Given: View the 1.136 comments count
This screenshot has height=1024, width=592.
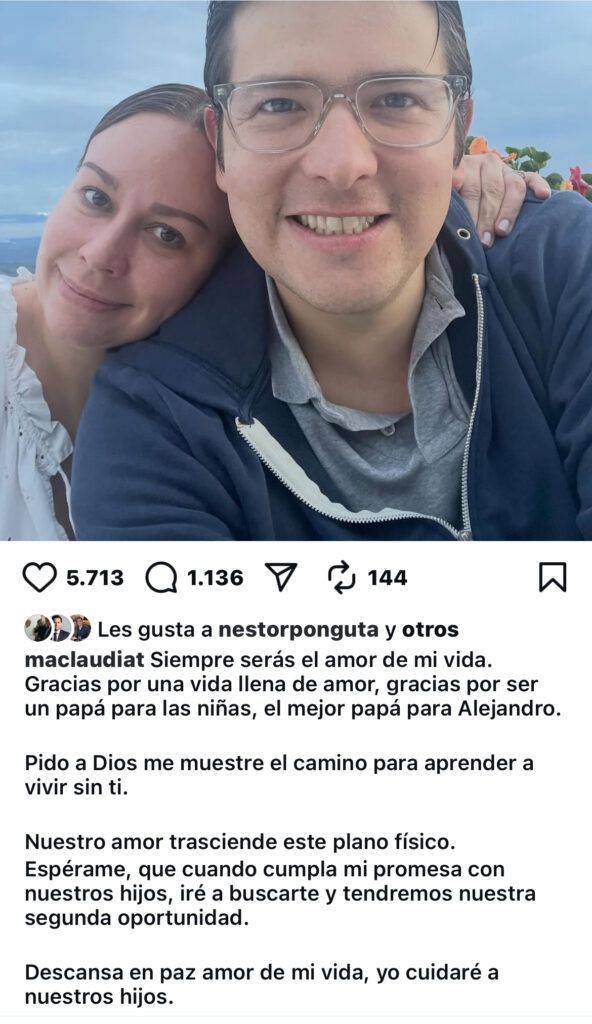Looking at the screenshot, I should tap(215, 577).
